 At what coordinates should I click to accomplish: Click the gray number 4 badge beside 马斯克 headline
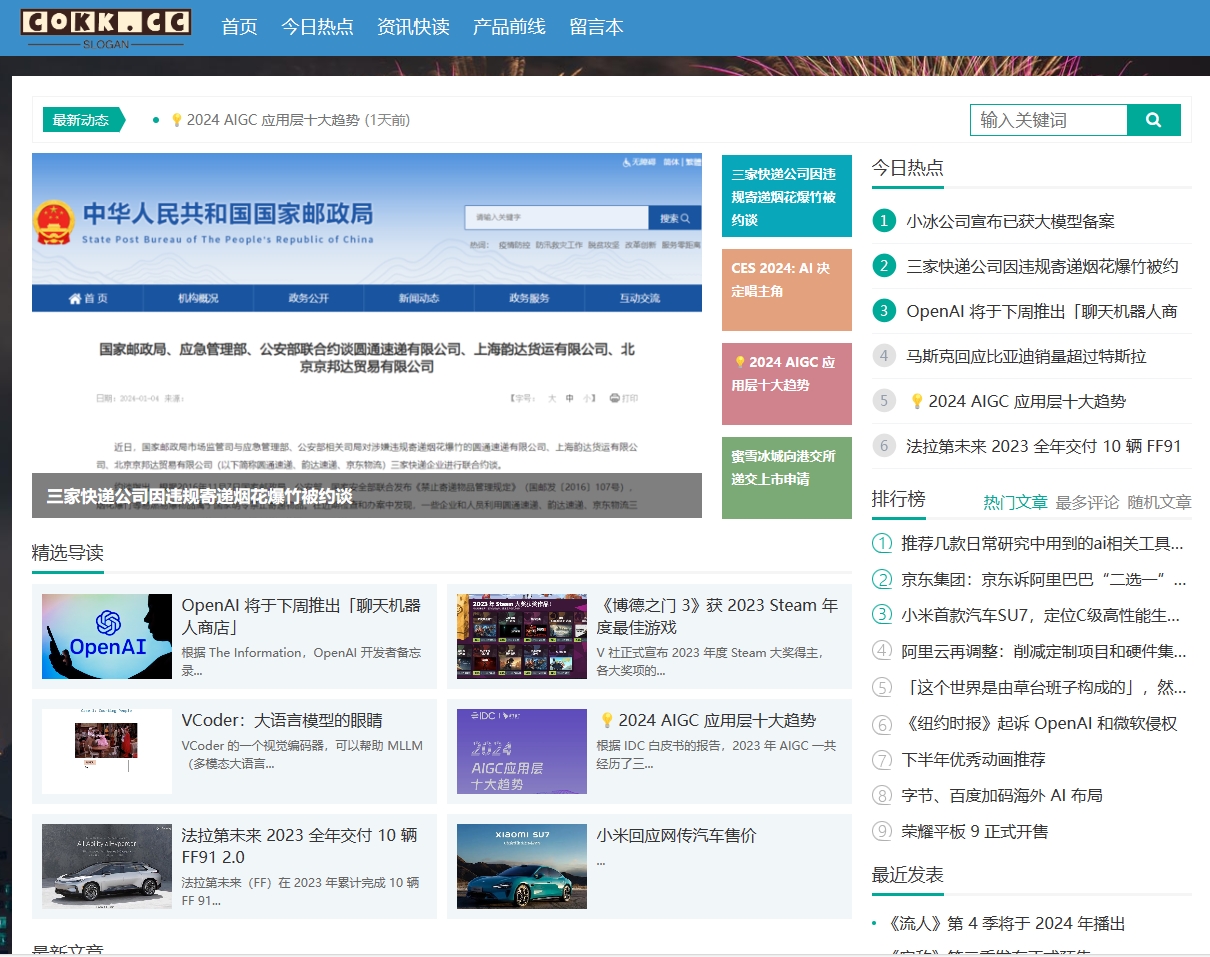click(x=884, y=356)
